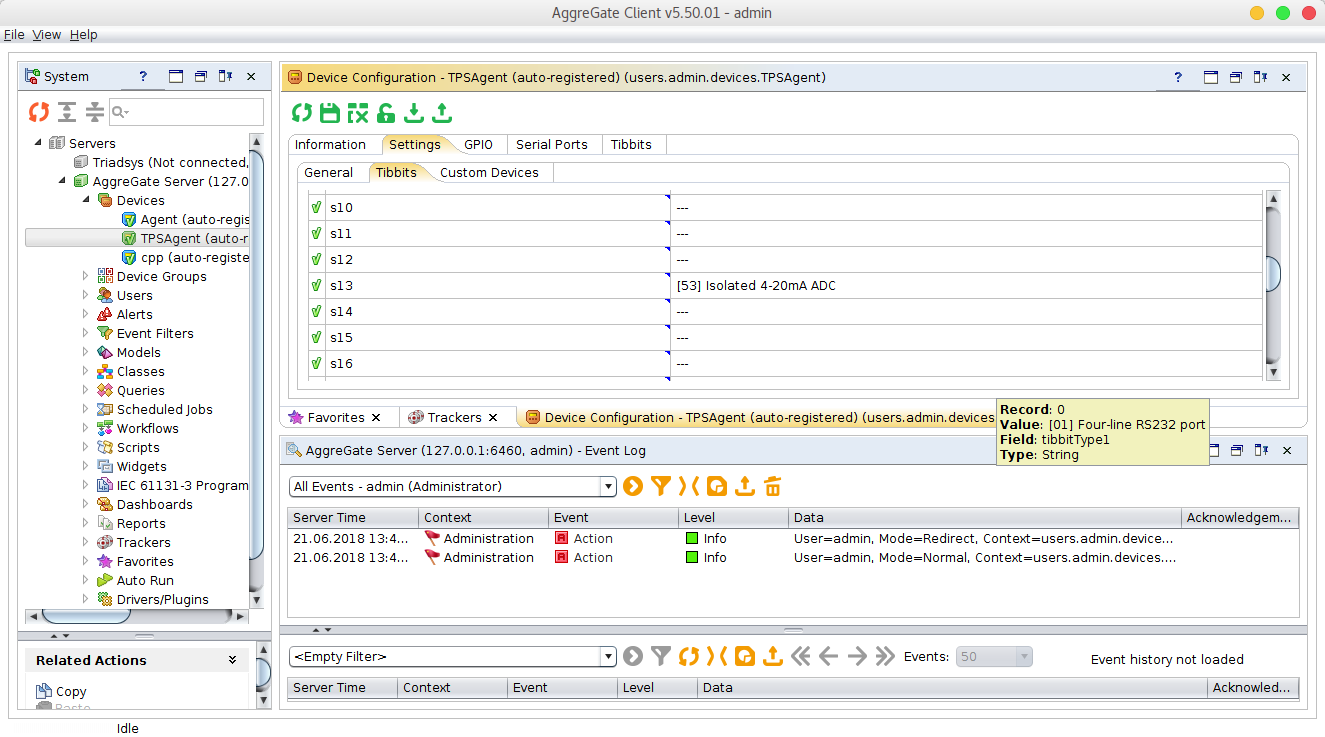This screenshot has width=1325, height=737.
Task: Collapse all nodes in System tree
Action: pyautogui.click(x=94, y=111)
